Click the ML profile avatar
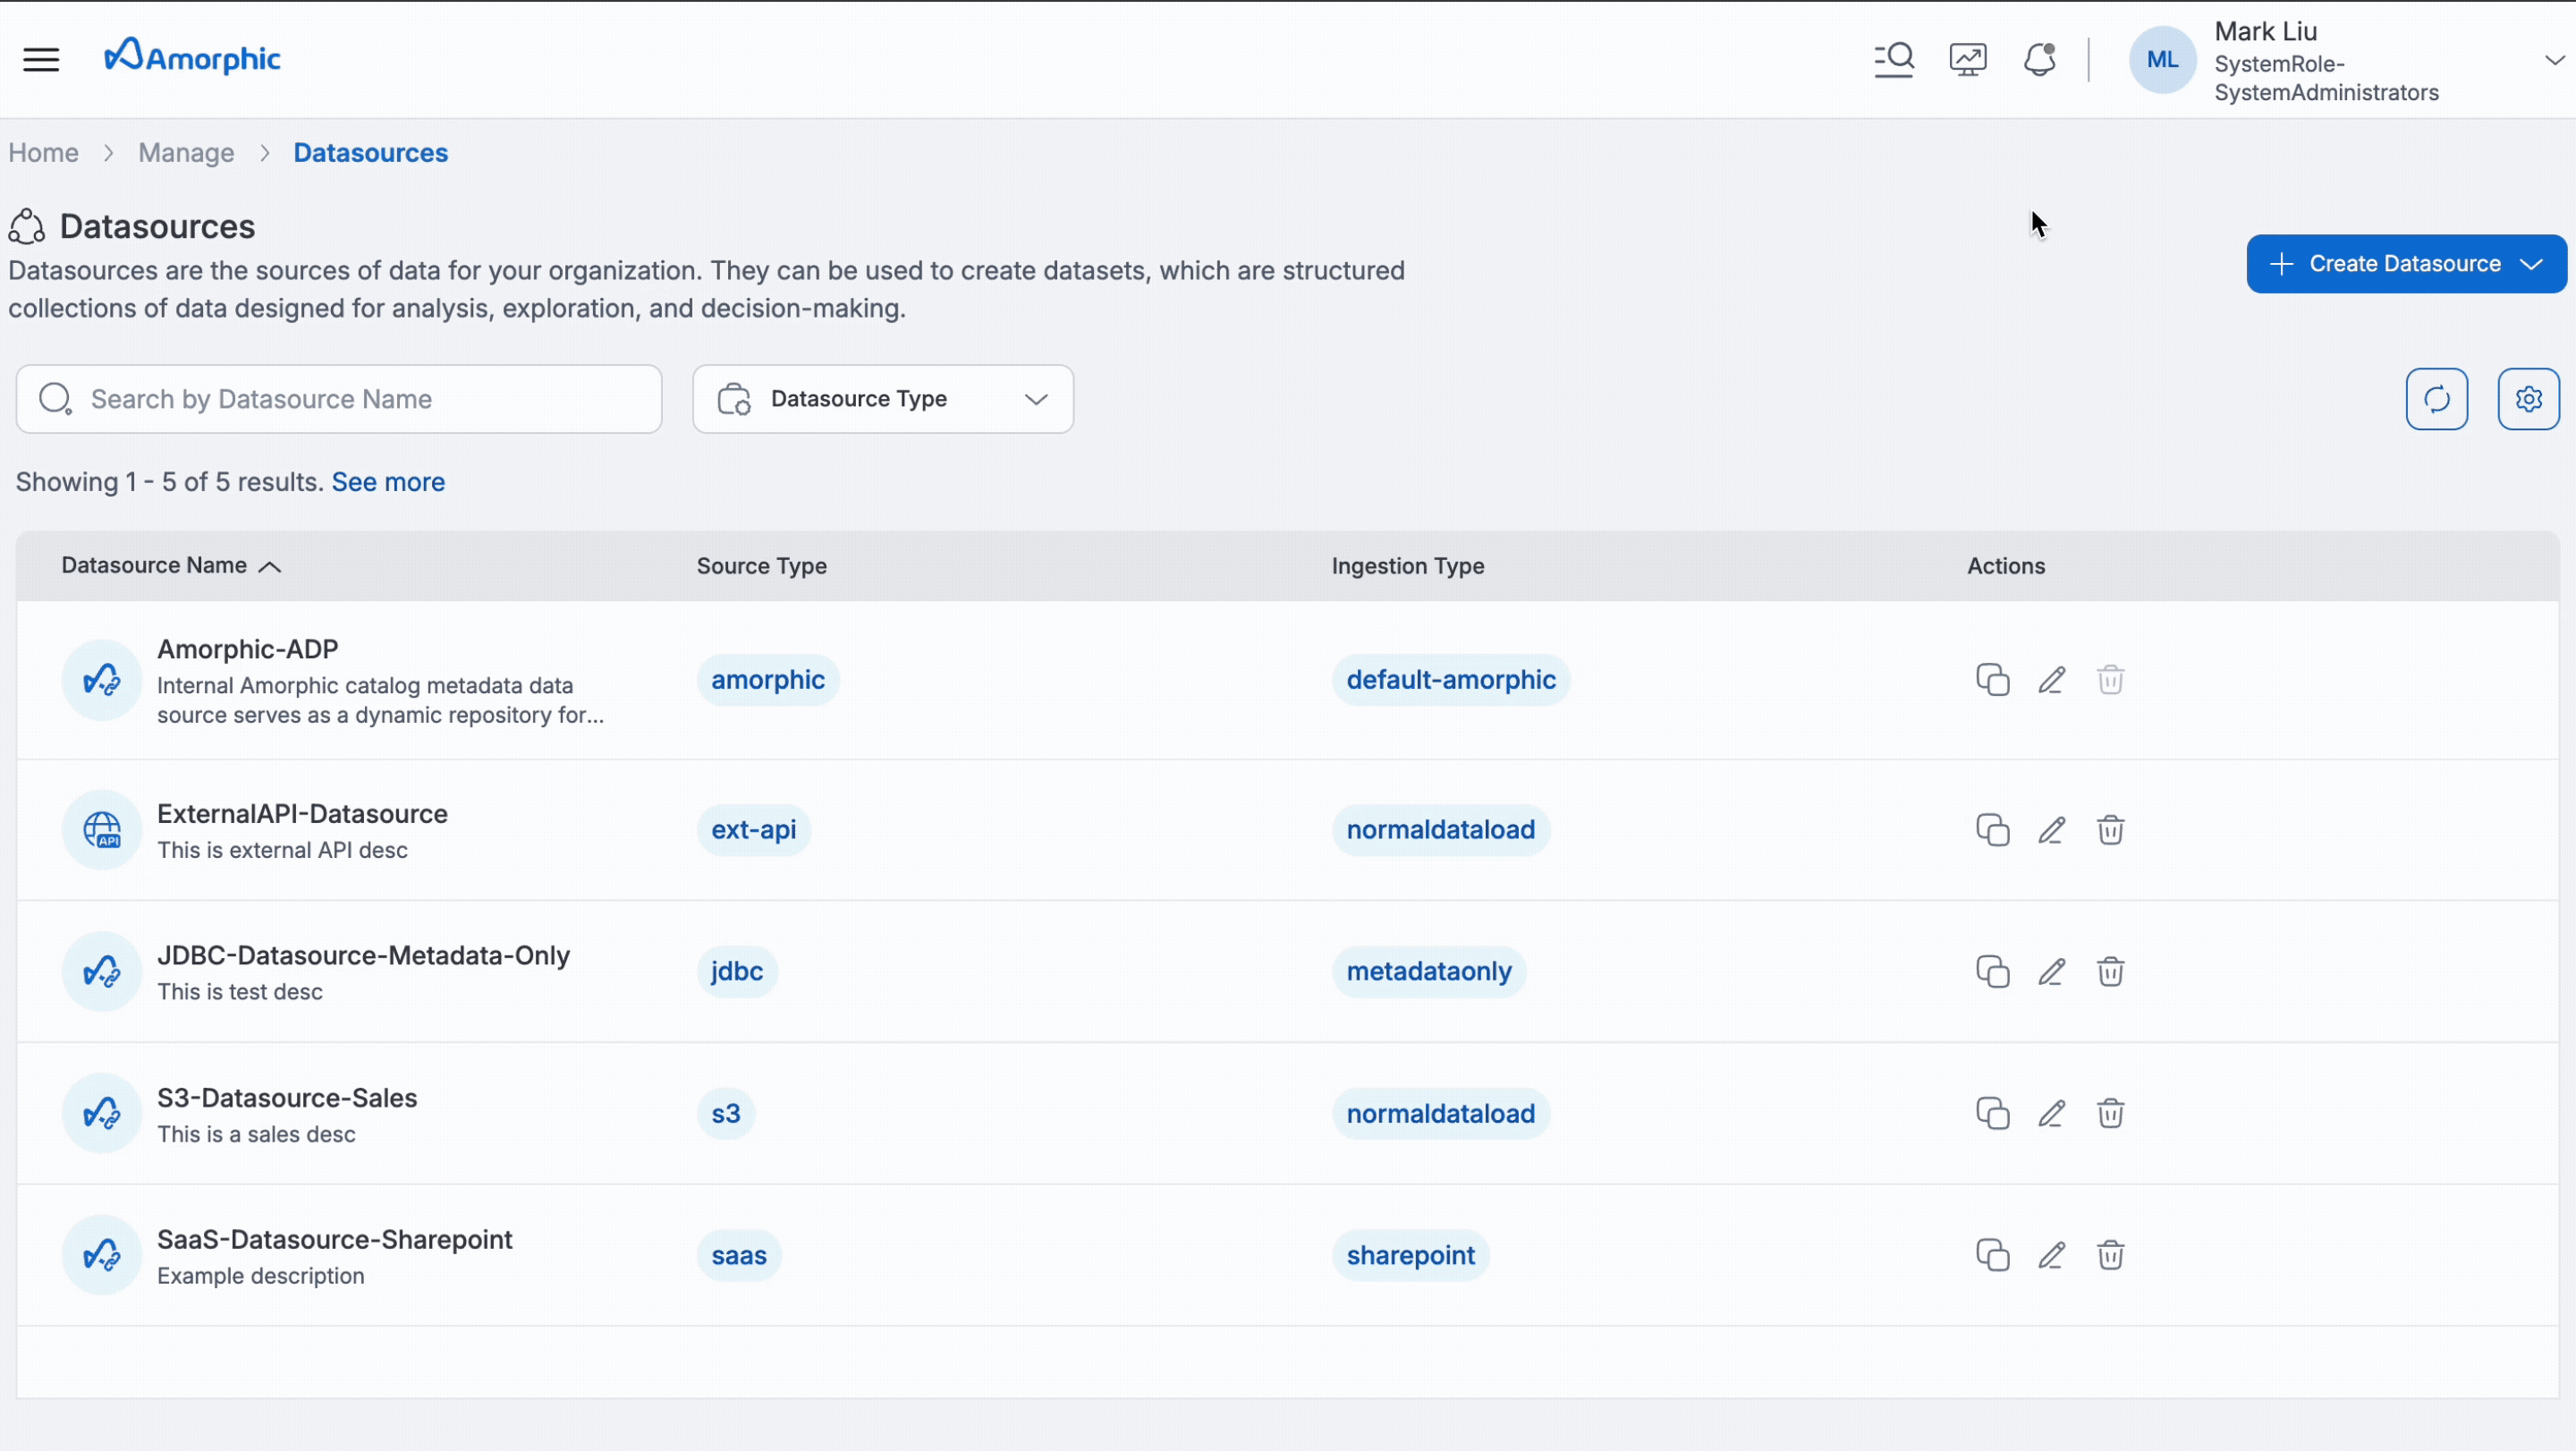Viewport: 2576px width, 1451px height. pyautogui.click(x=2161, y=59)
